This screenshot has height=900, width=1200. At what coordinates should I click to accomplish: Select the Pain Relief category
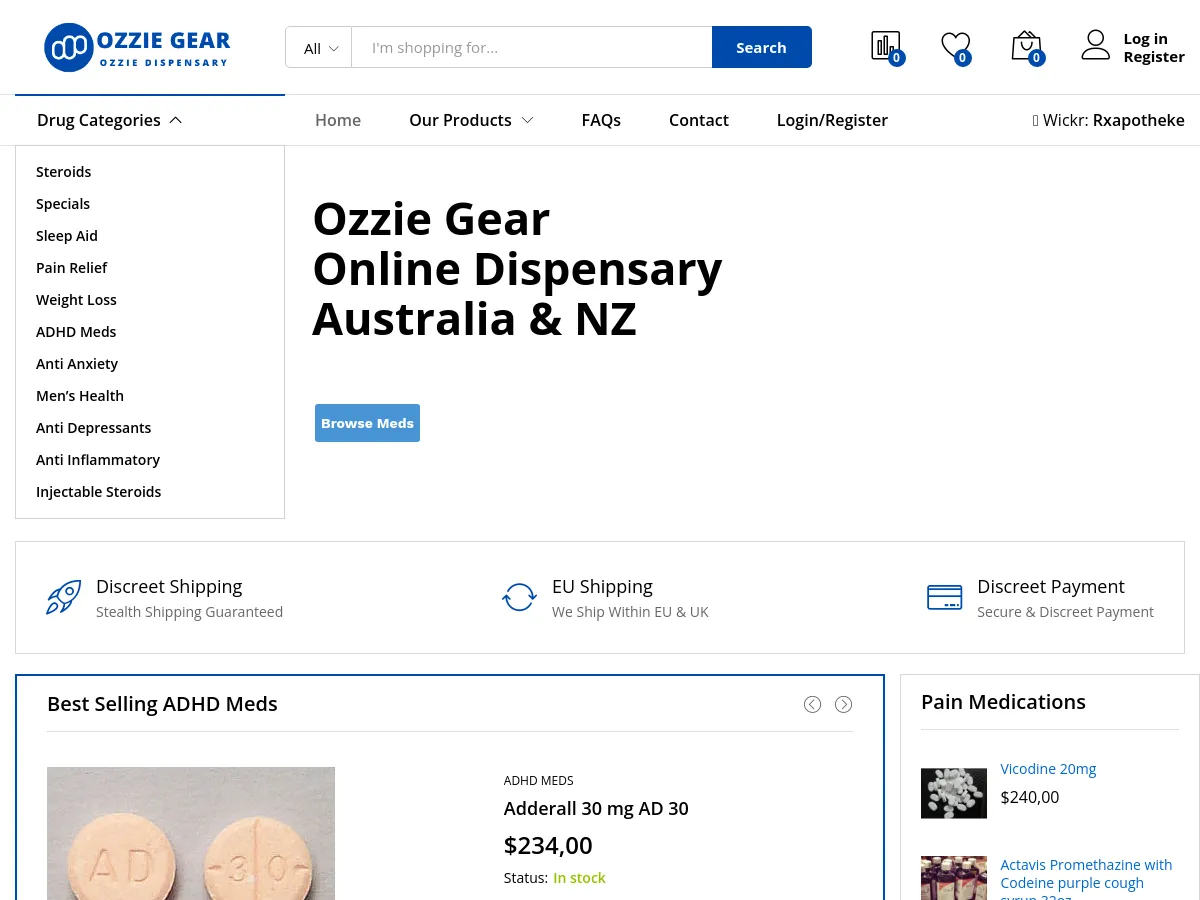pos(71,267)
